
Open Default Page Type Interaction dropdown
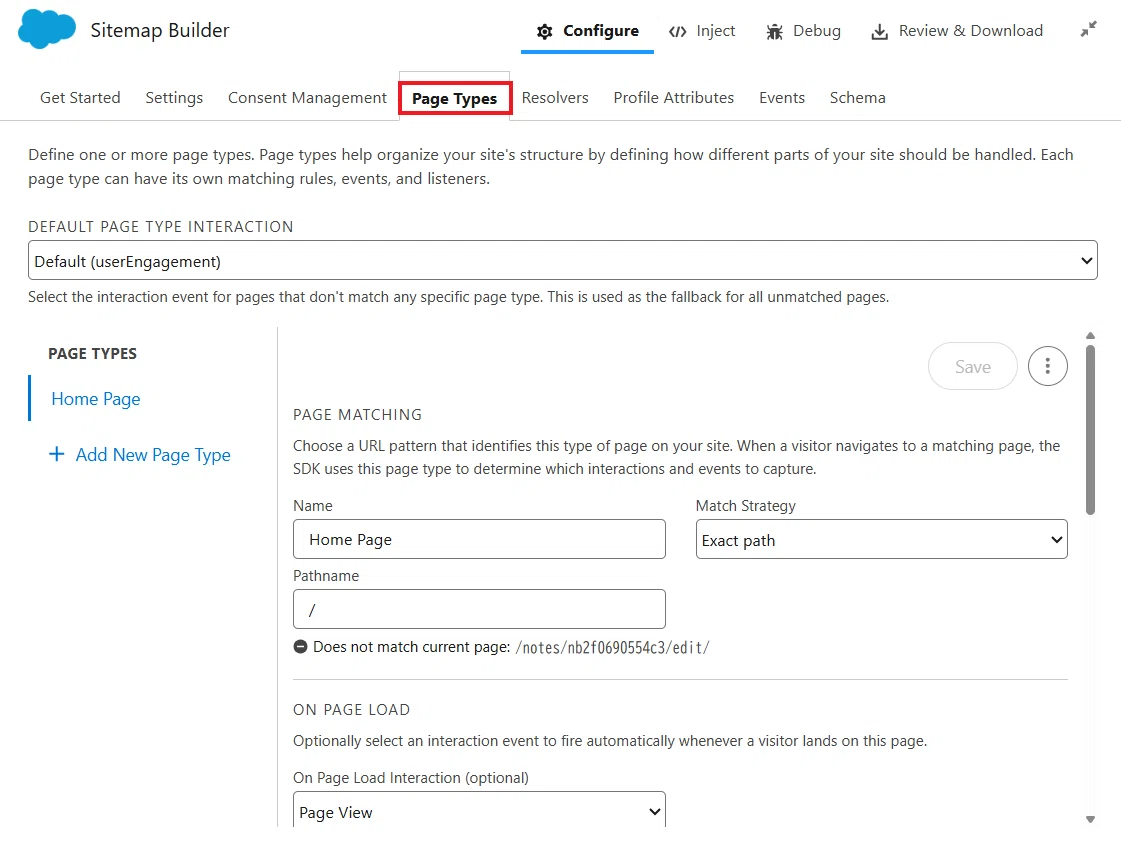(x=563, y=260)
